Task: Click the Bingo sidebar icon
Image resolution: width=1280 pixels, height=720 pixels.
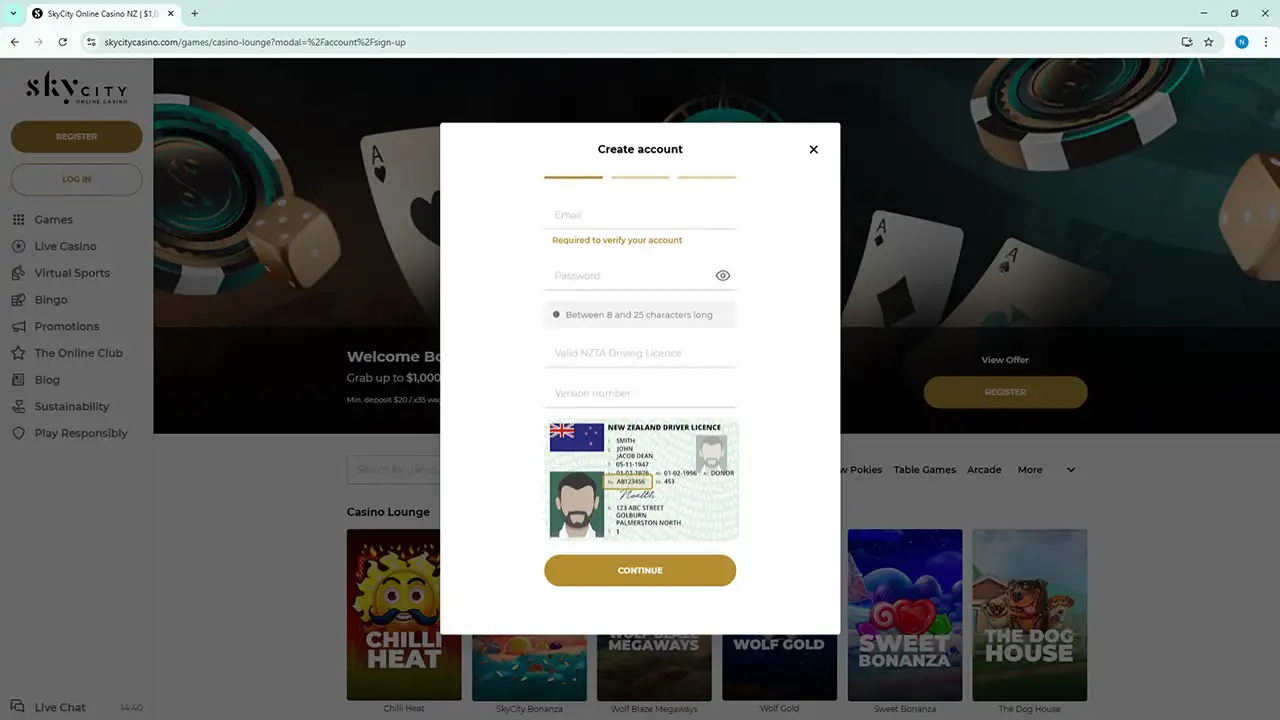Action: 18,300
